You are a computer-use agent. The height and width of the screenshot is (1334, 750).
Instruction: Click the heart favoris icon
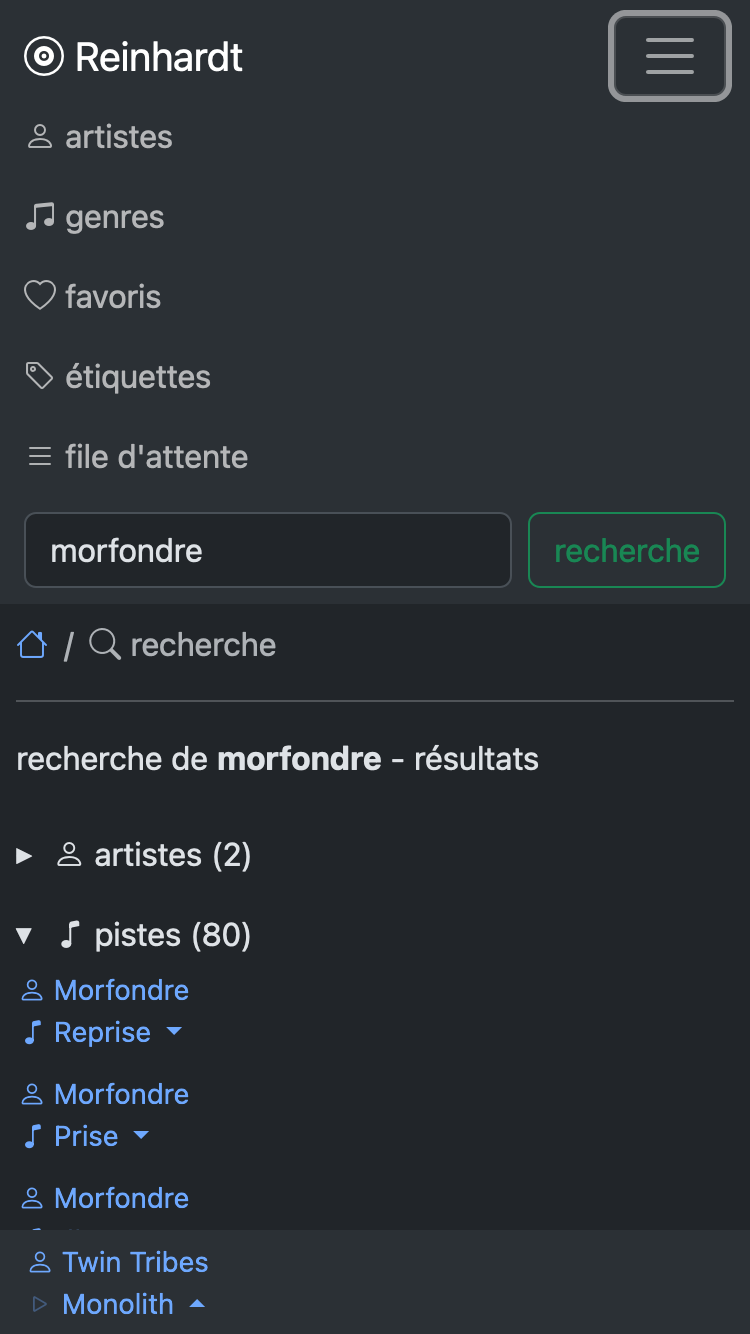[39, 297]
